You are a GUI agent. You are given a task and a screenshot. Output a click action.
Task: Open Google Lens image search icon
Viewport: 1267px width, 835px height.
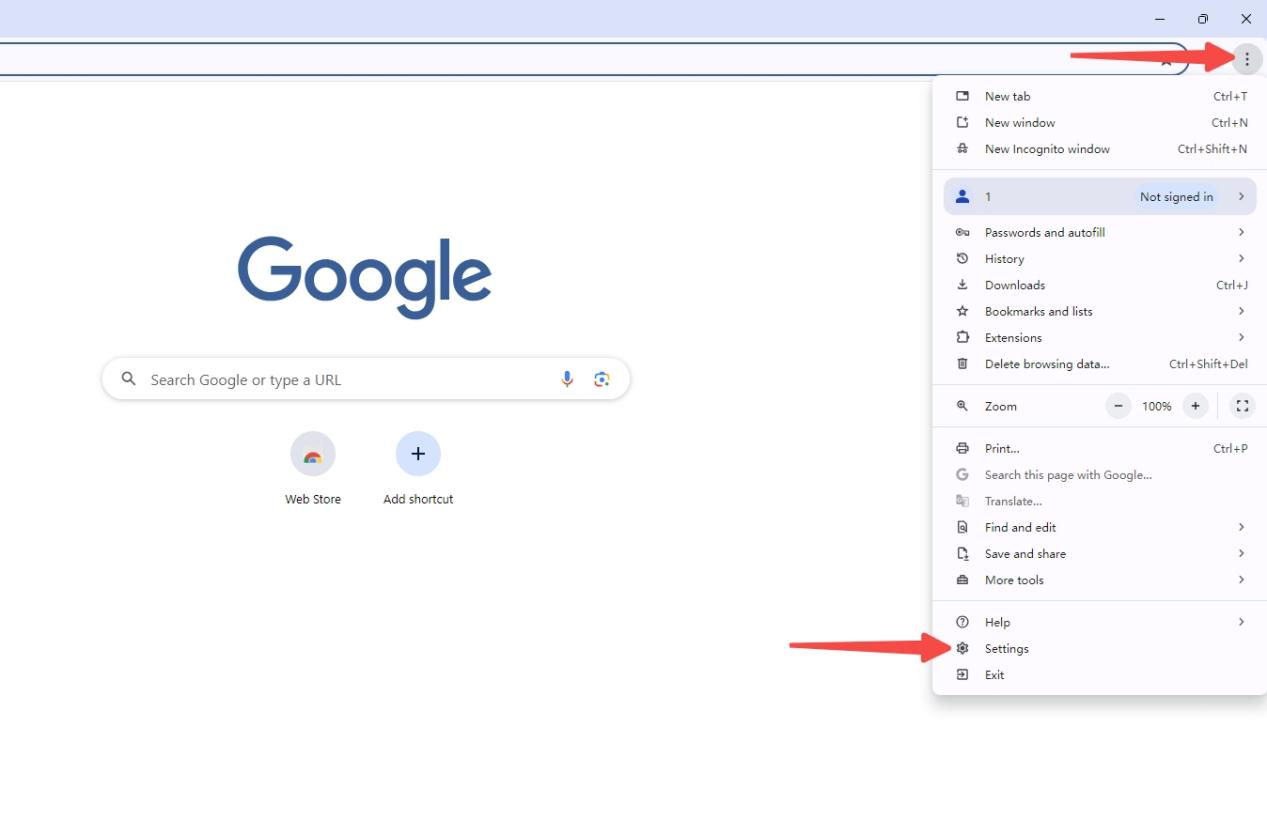[x=601, y=379]
